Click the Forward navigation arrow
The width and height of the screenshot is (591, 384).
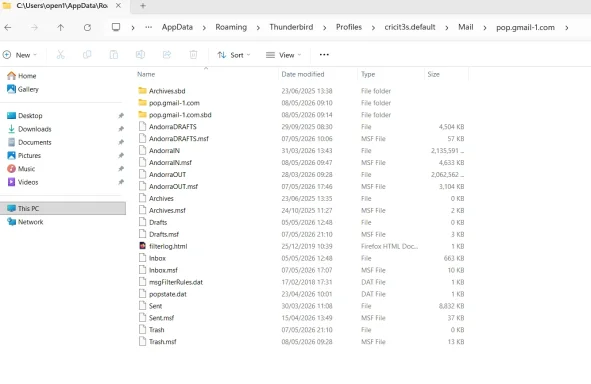34,28
